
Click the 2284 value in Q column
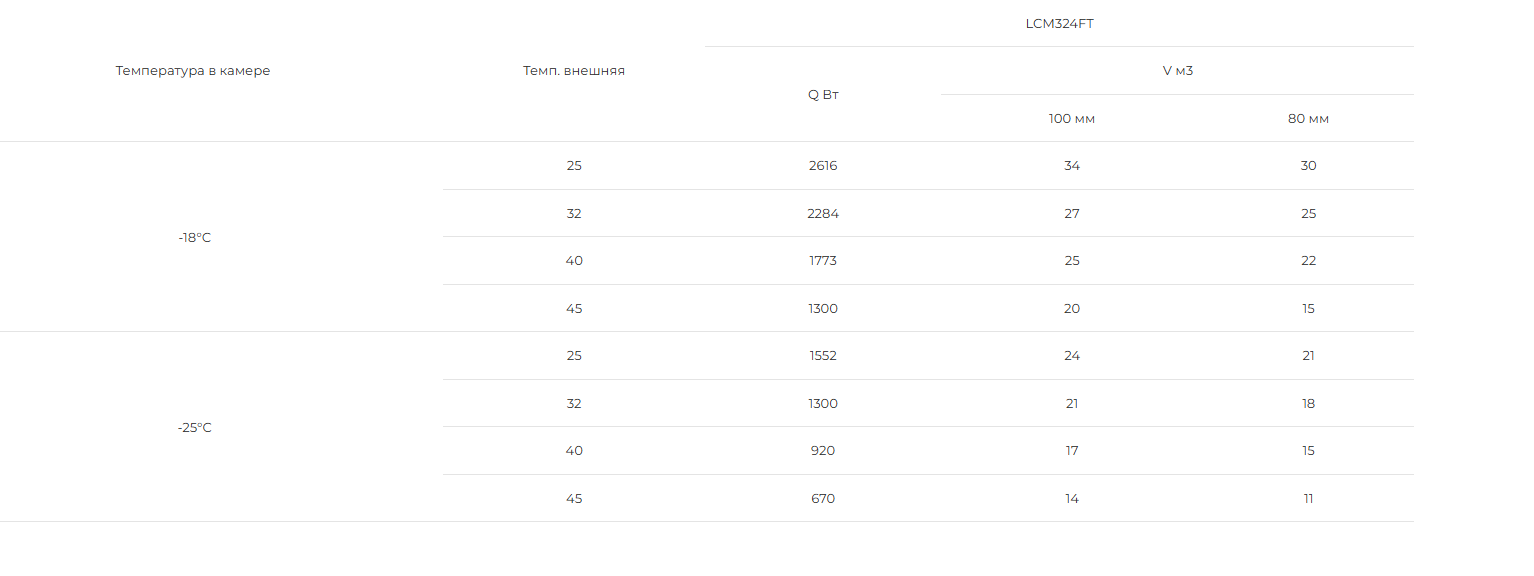click(x=823, y=214)
